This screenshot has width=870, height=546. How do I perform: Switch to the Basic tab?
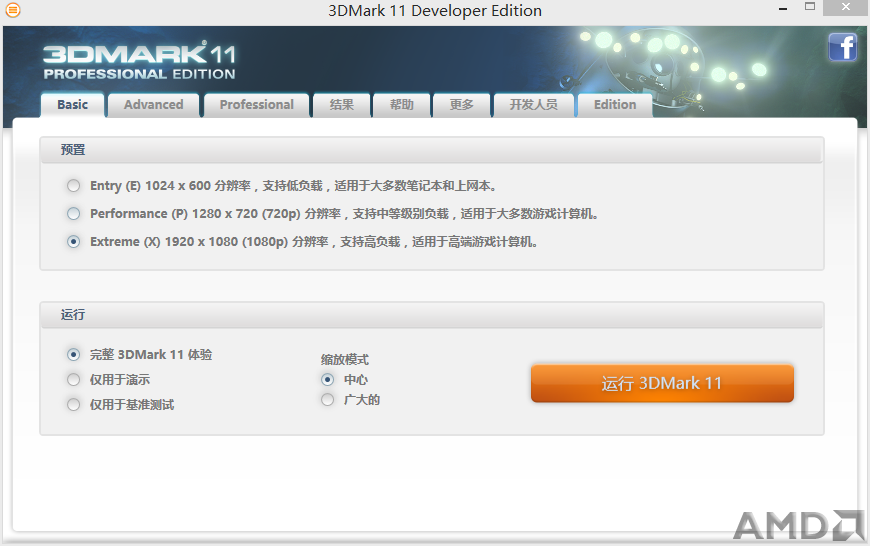point(73,105)
